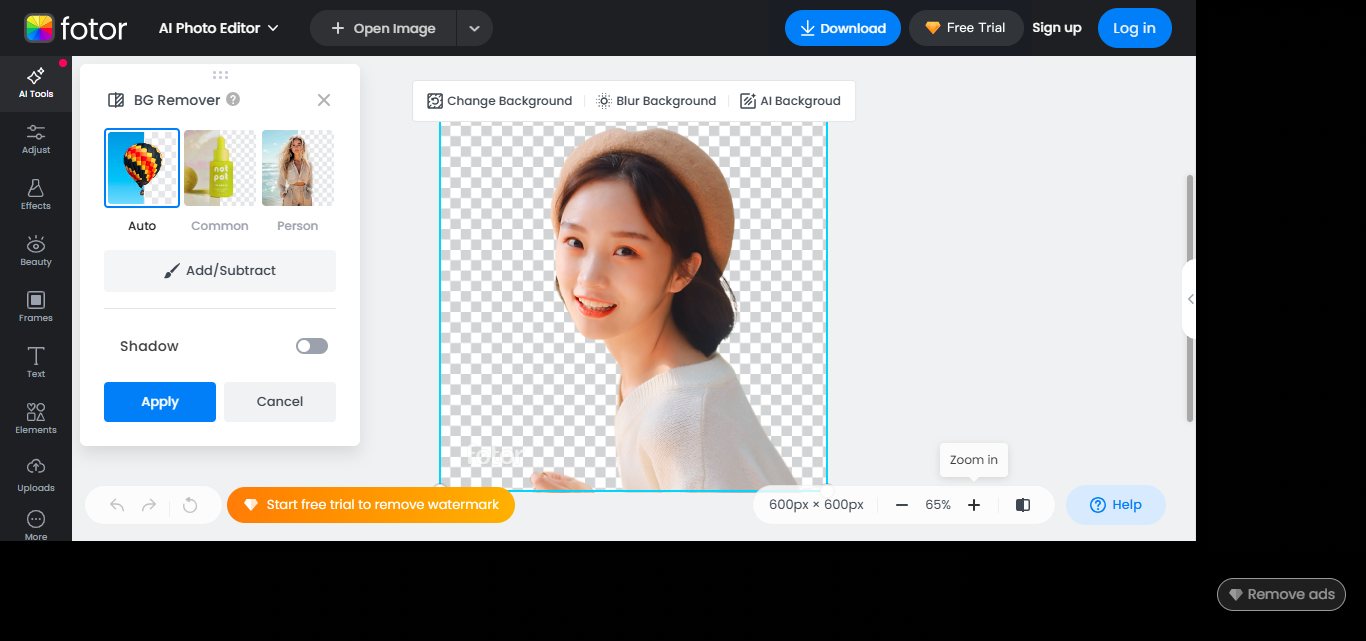This screenshot has width=1366, height=641.
Task: Open the Beauty sidebar panel
Action: point(36,252)
